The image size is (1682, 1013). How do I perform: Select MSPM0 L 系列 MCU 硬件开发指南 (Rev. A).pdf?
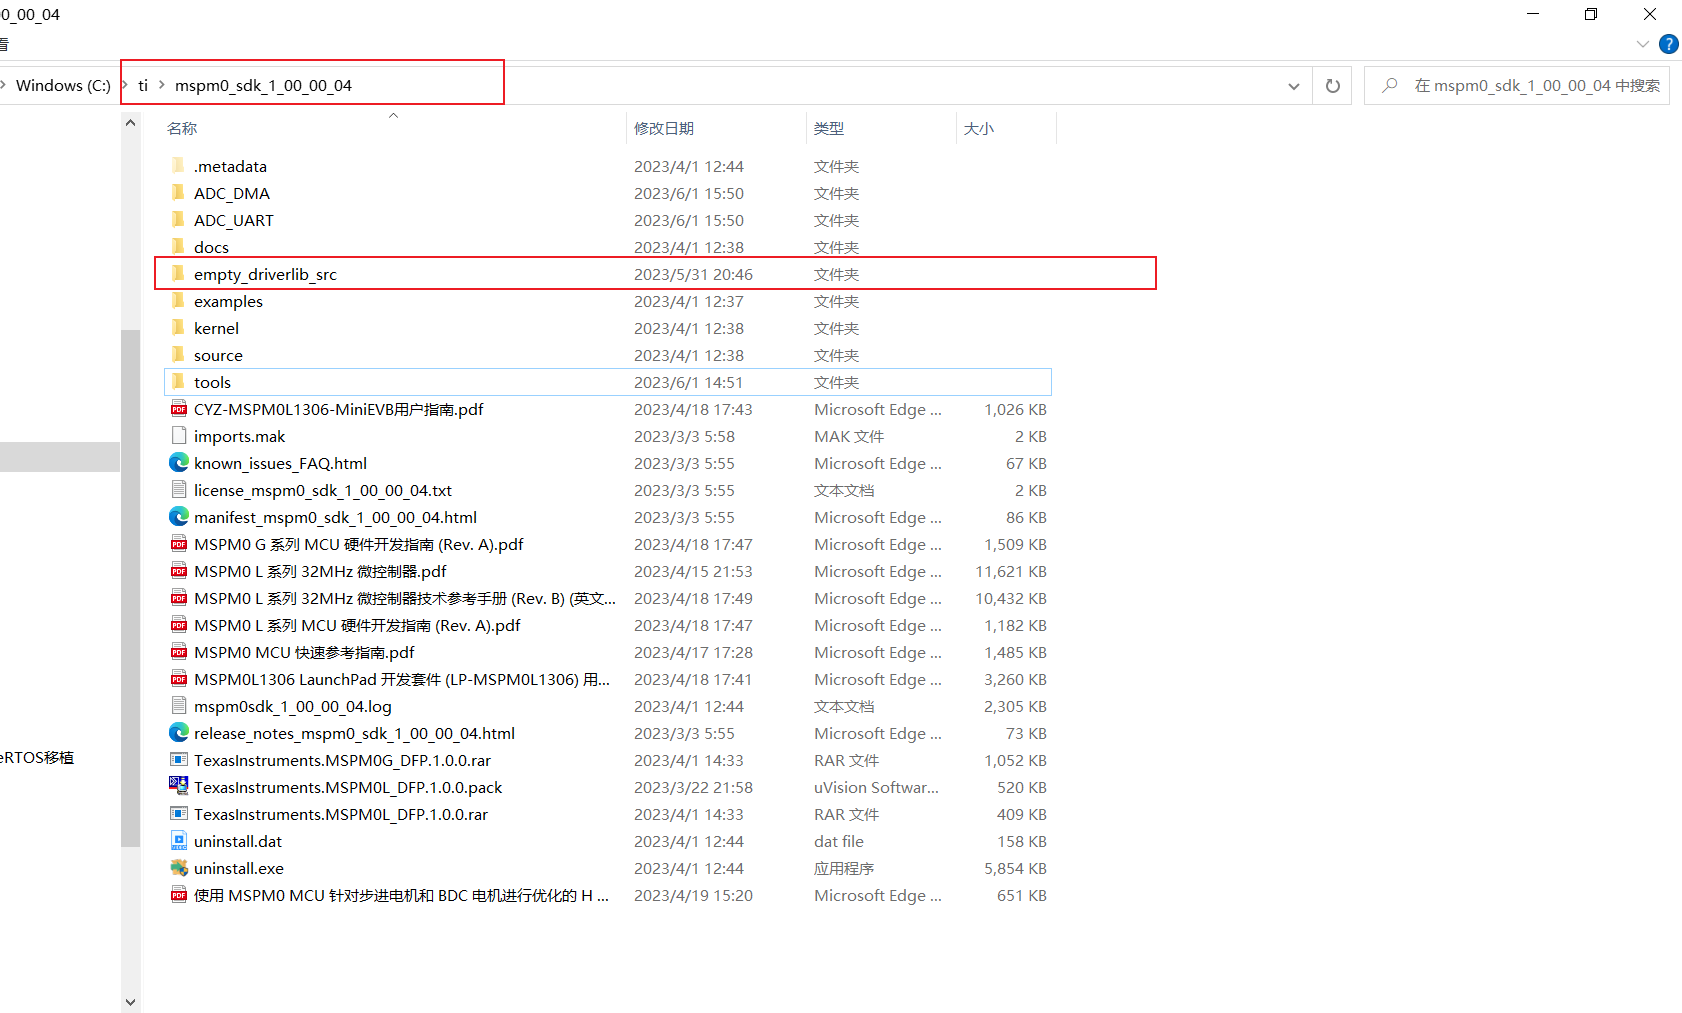357,625
